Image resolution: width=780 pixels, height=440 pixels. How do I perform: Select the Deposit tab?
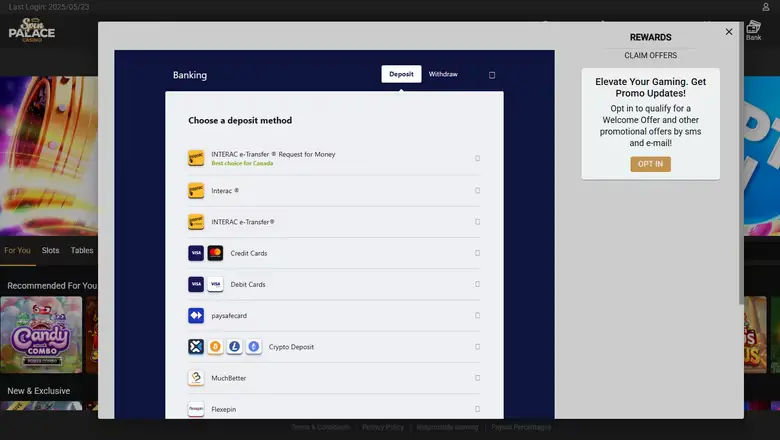coord(401,74)
